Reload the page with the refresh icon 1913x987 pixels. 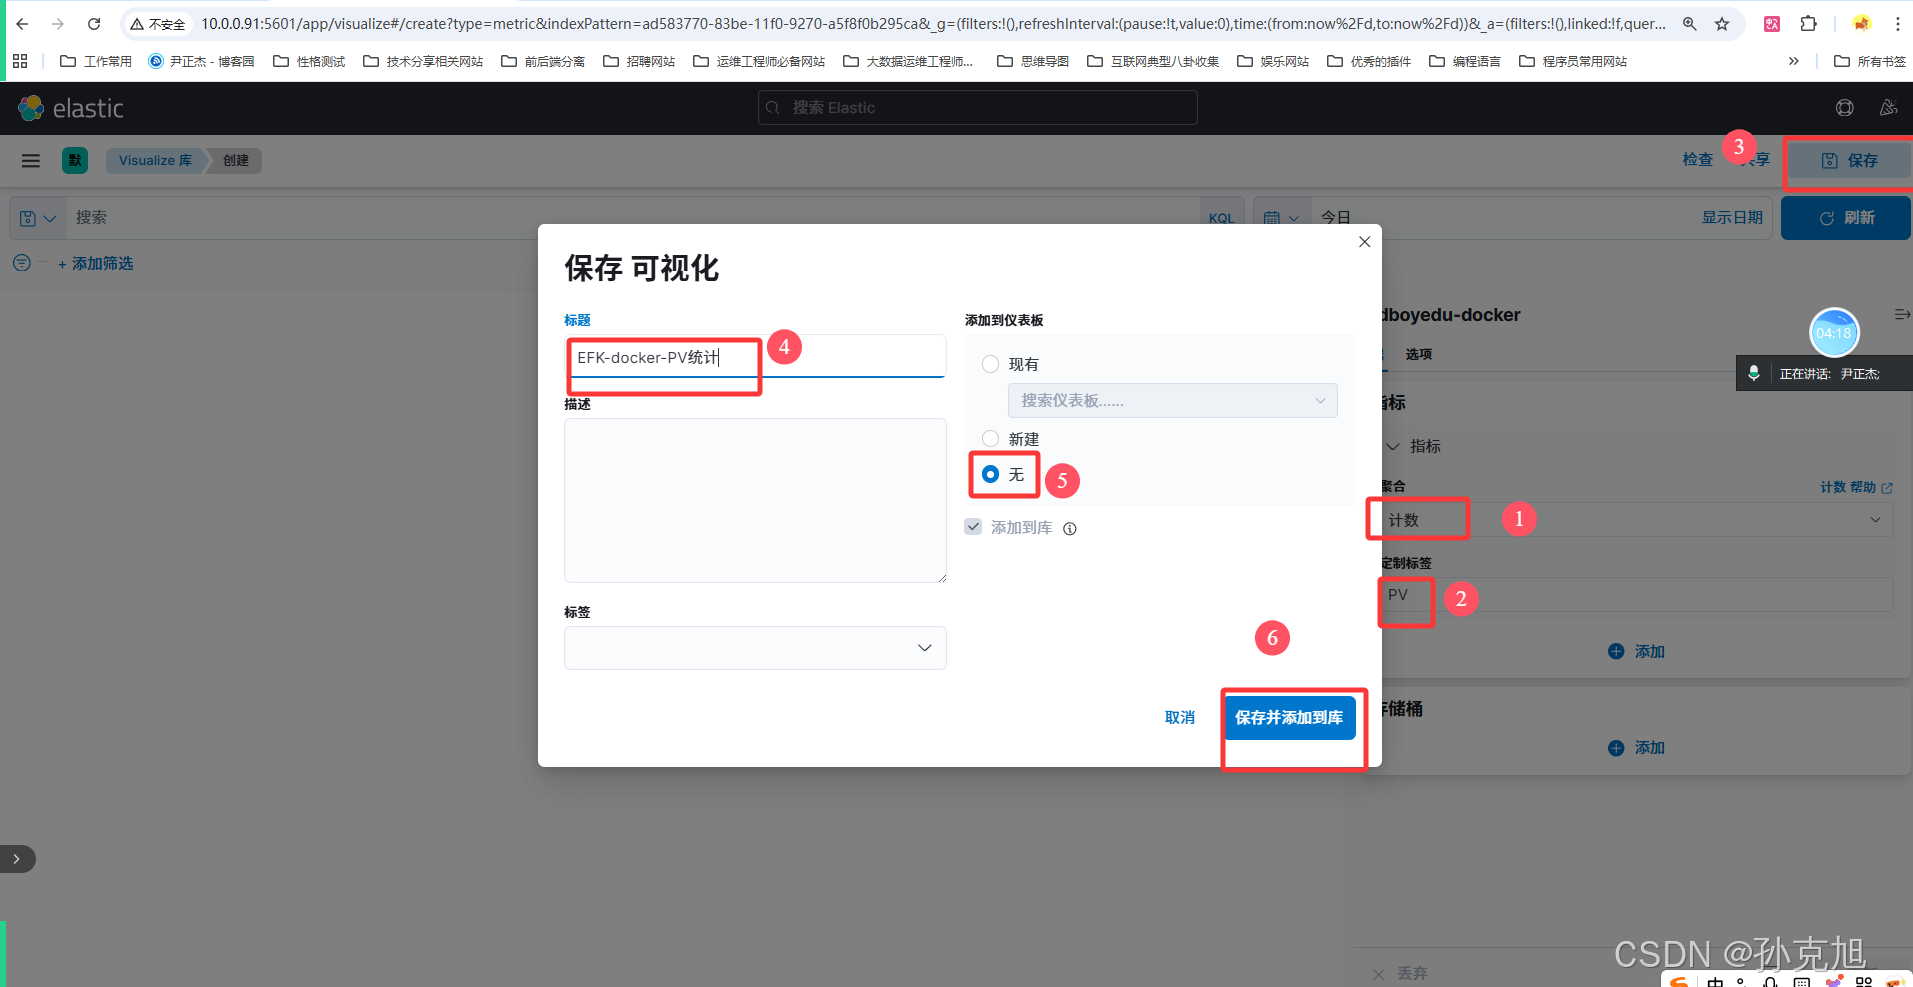(x=94, y=24)
